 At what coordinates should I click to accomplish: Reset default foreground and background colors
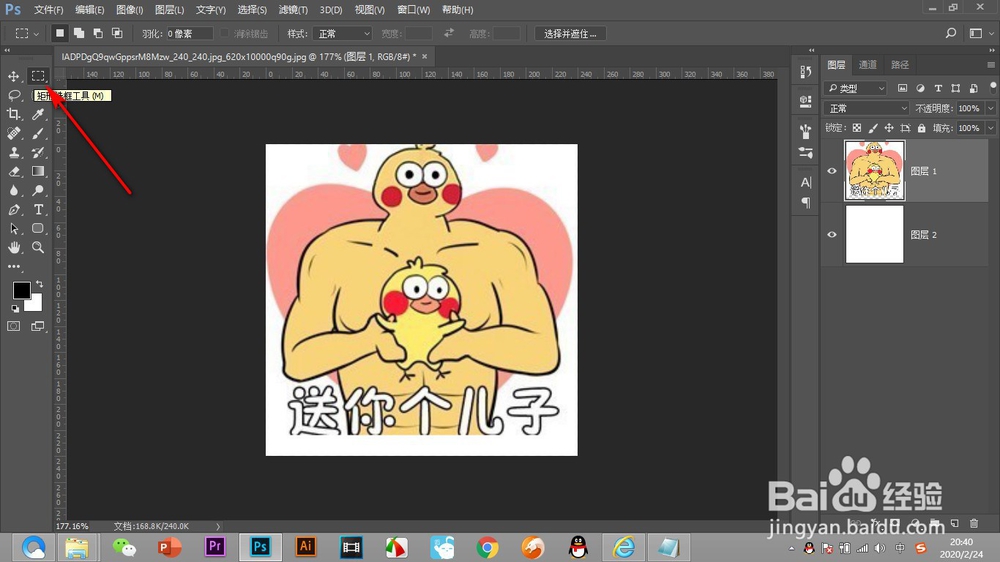(15, 309)
